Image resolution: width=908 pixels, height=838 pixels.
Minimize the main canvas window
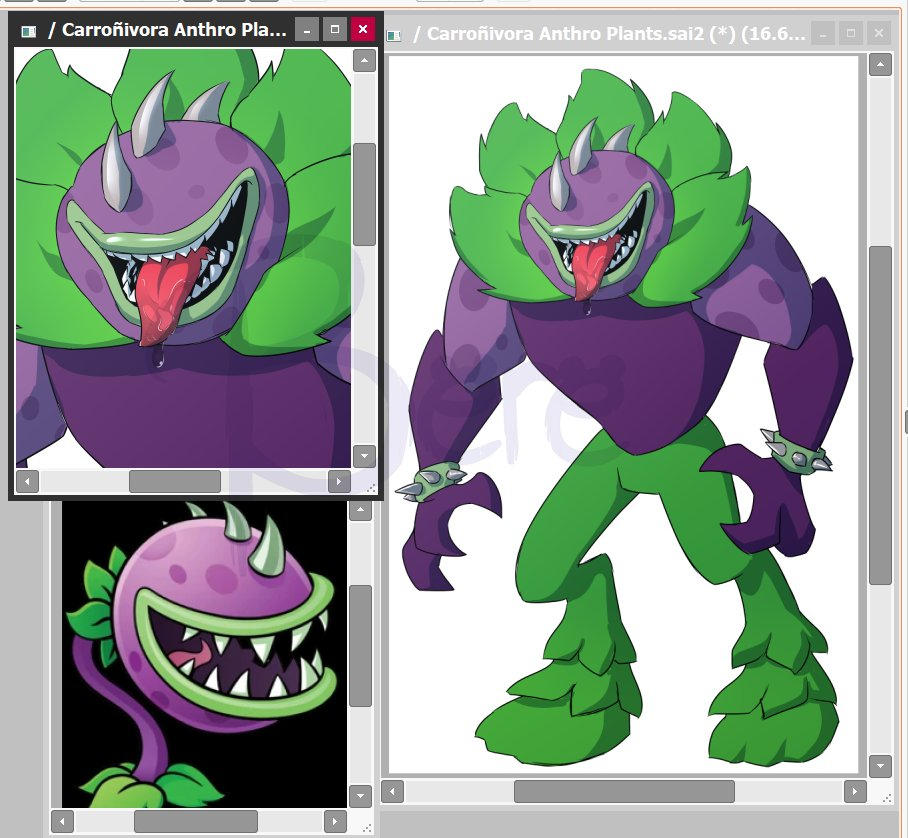click(823, 33)
